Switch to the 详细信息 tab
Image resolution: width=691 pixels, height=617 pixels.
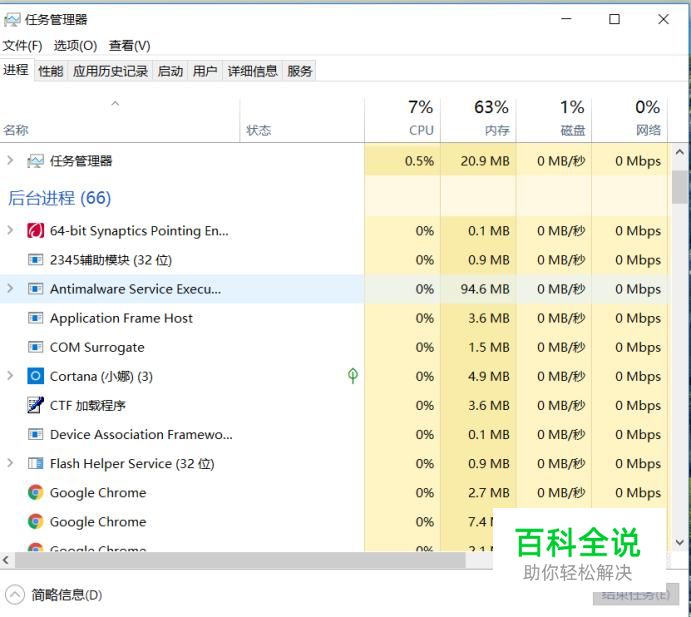click(253, 71)
